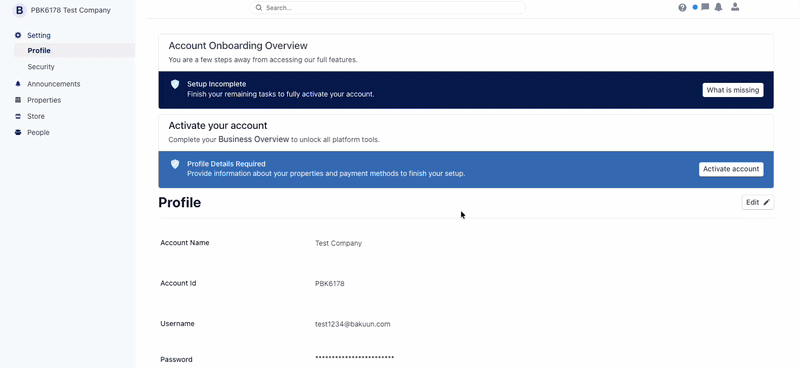Click the masked password value
800x368 pixels.
[355, 357]
